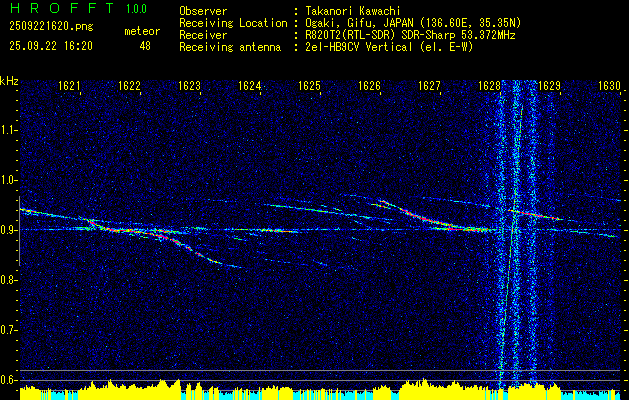Click observer name Takanori Kawachi
This screenshot has height=400, width=629.
pyautogui.click(x=353, y=11)
